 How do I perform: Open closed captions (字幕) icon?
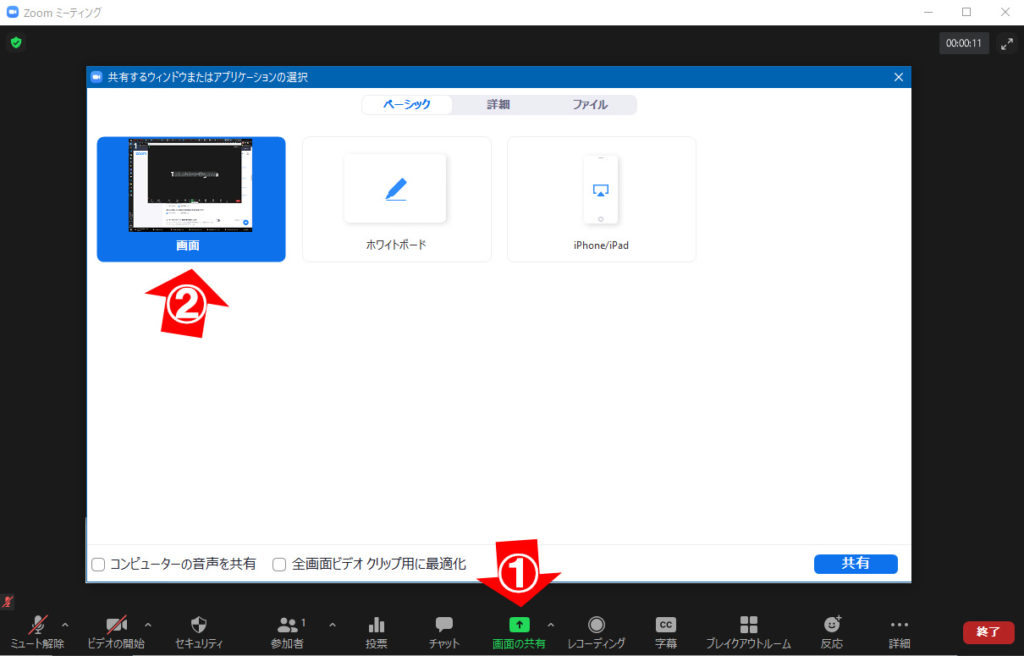click(x=665, y=625)
